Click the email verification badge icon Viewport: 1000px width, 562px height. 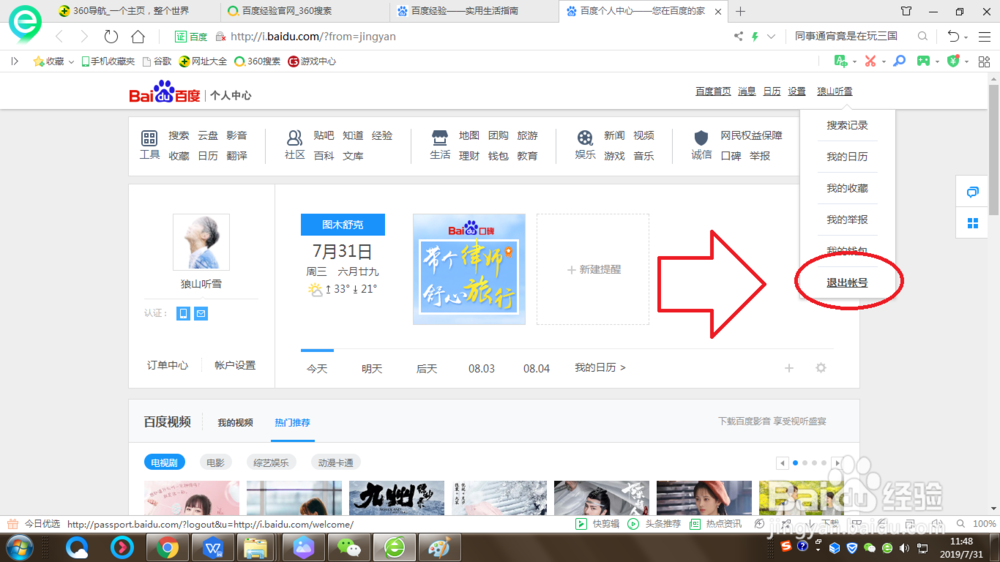(201, 313)
